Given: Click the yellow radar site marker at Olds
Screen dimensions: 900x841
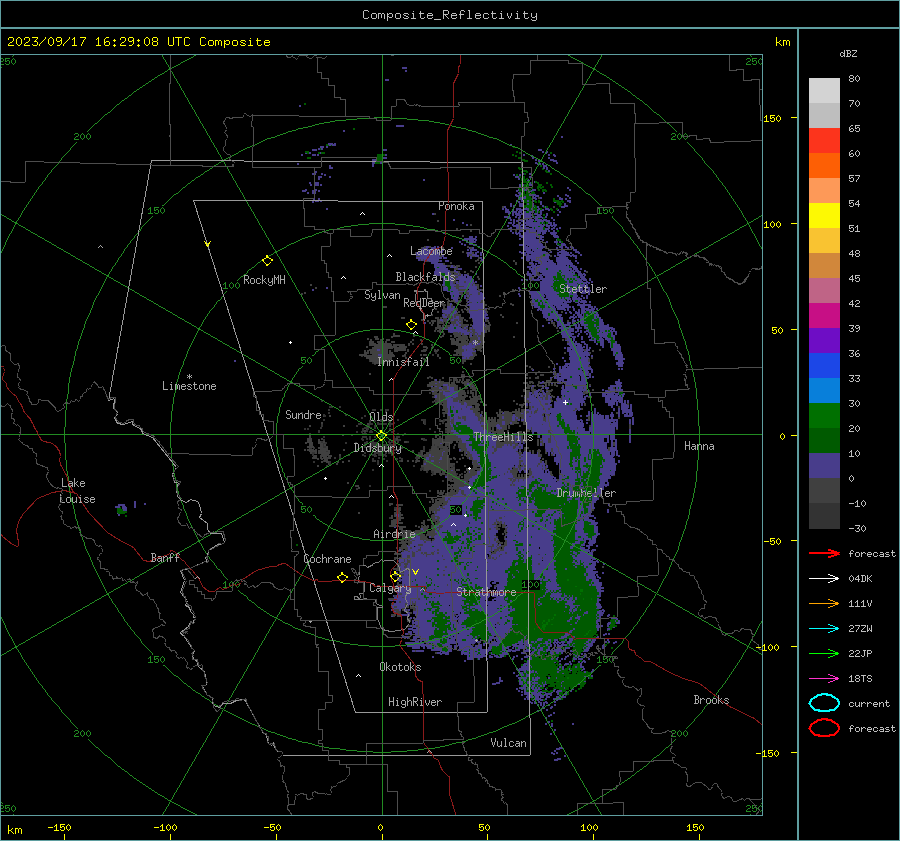Looking at the screenshot, I should [381, 435].
